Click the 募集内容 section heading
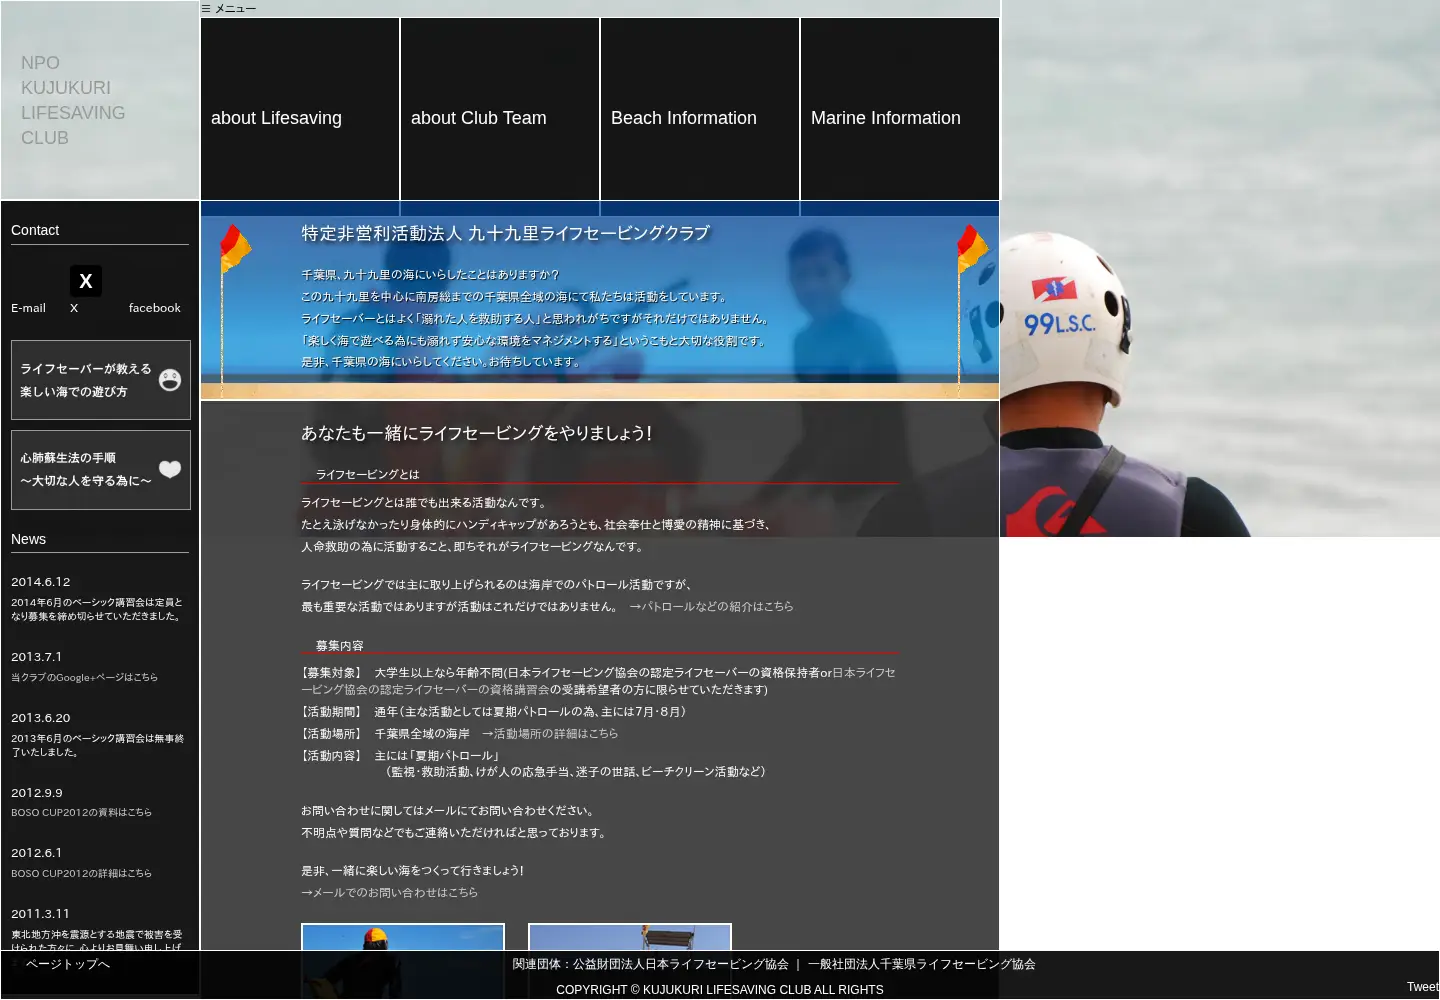The image size is (1440, 1000). click(340, 645)
